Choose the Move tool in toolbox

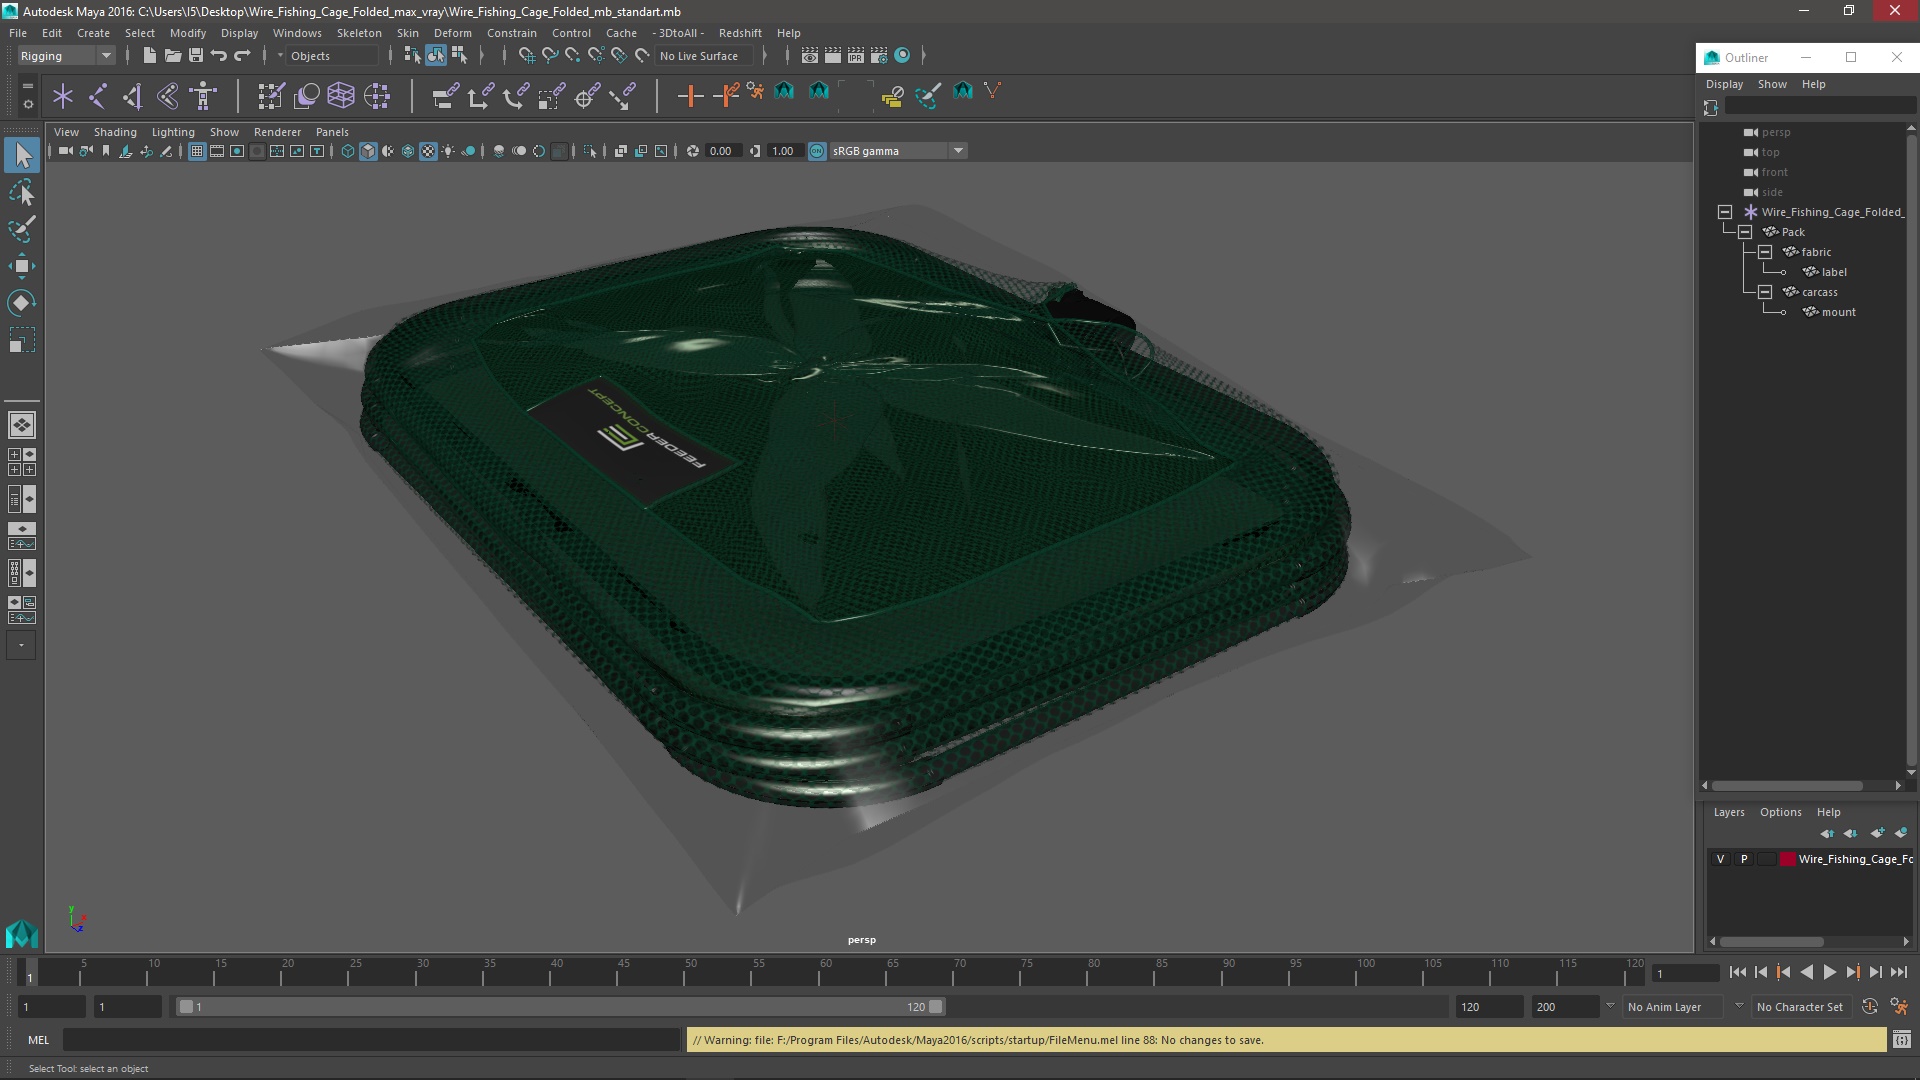tap(22, 266)
